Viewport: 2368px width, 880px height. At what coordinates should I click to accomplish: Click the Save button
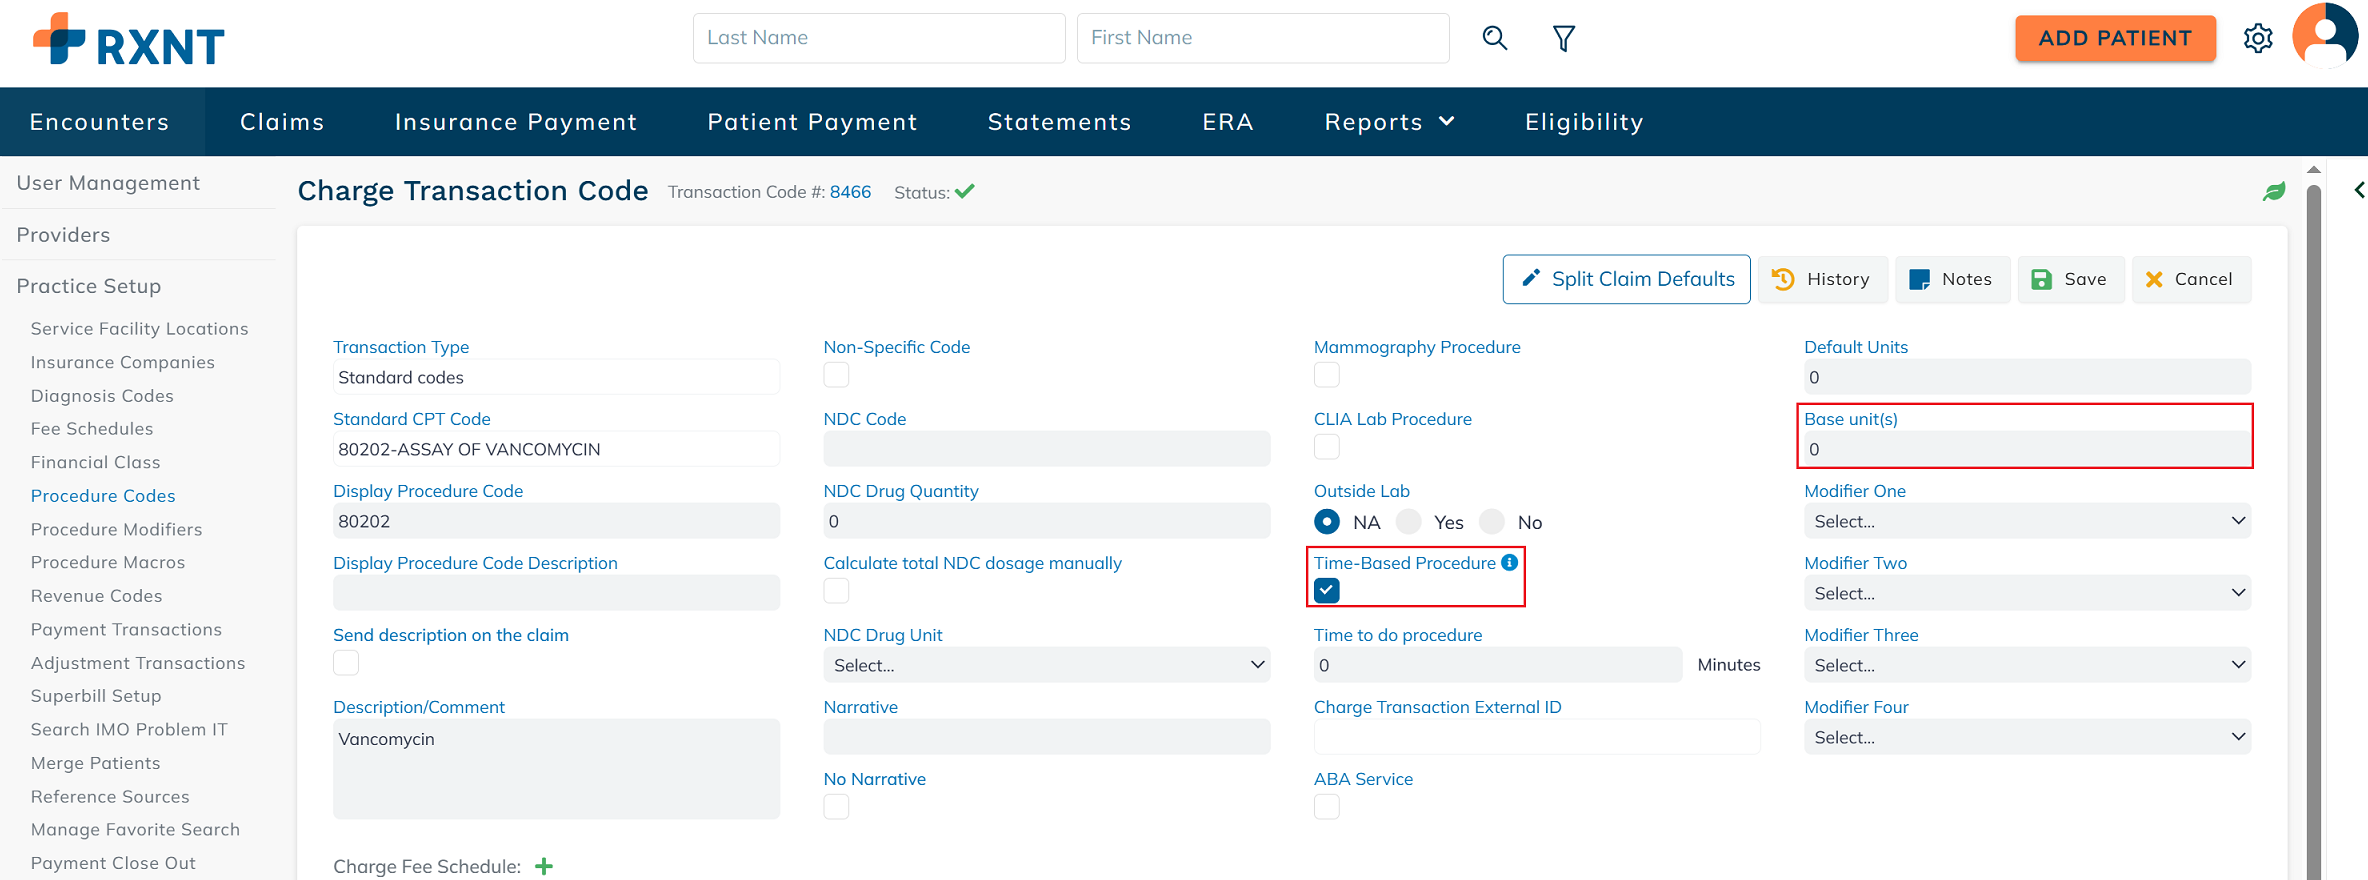coord(2070,279)
